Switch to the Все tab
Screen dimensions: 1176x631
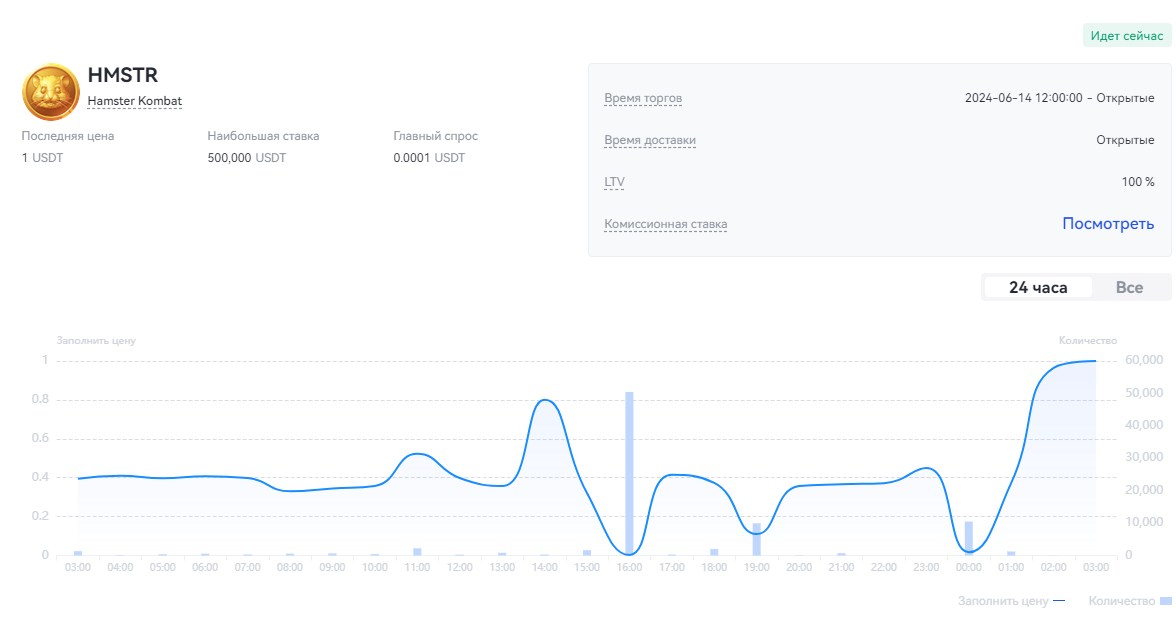point(1129,288)
